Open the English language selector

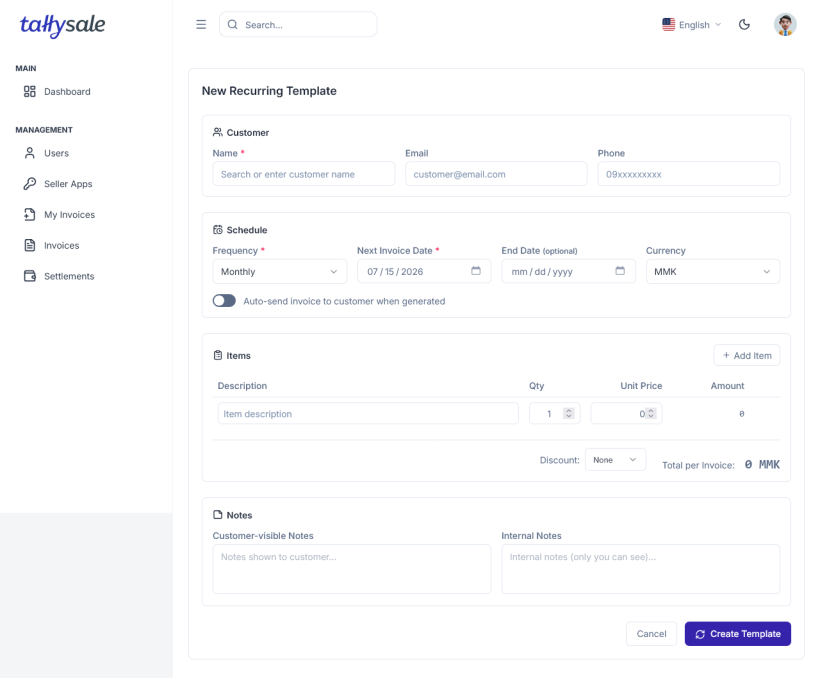click(x=691, y=25)
